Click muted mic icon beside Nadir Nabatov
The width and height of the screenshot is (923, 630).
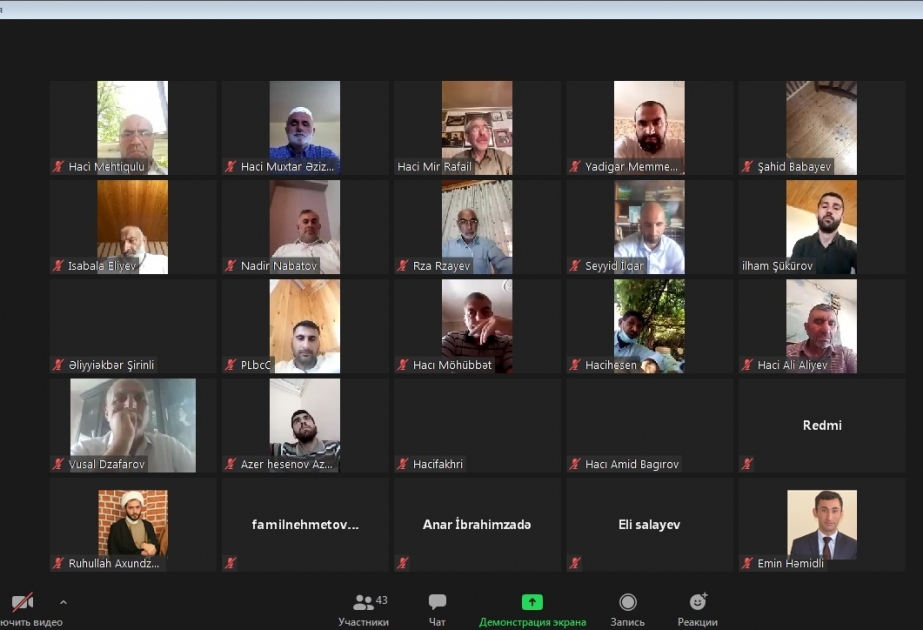point(230,266)
